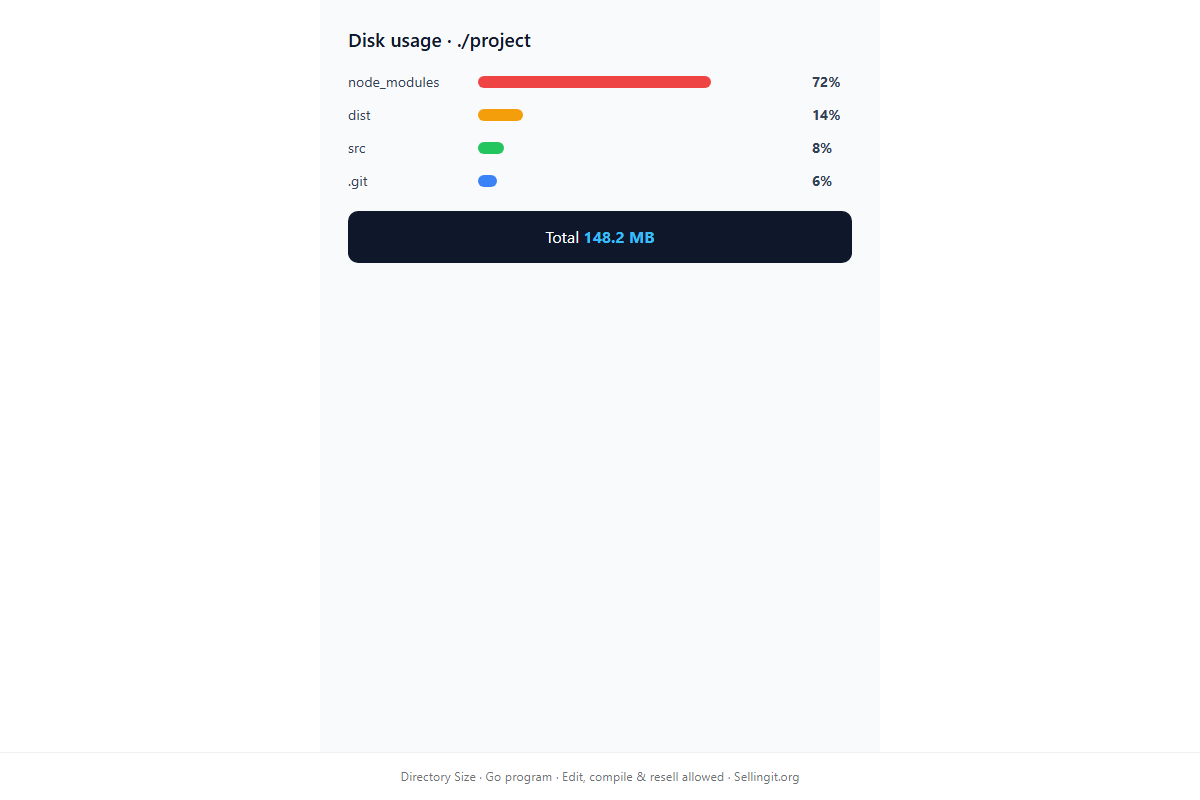Open the Sellingit.org footer link
The width and height of the screenshot is (1200, 800).
point(766,777)
